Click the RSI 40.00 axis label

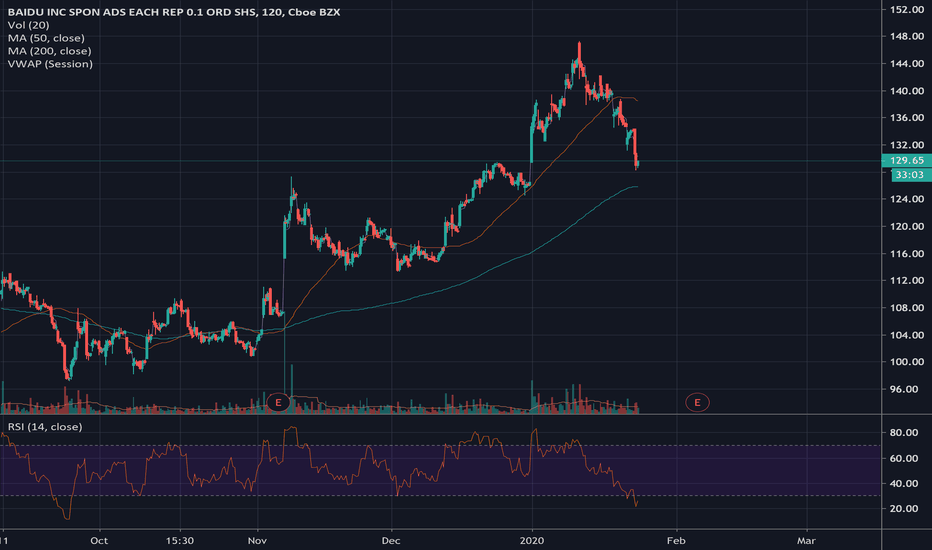click(x=904, y=483)
